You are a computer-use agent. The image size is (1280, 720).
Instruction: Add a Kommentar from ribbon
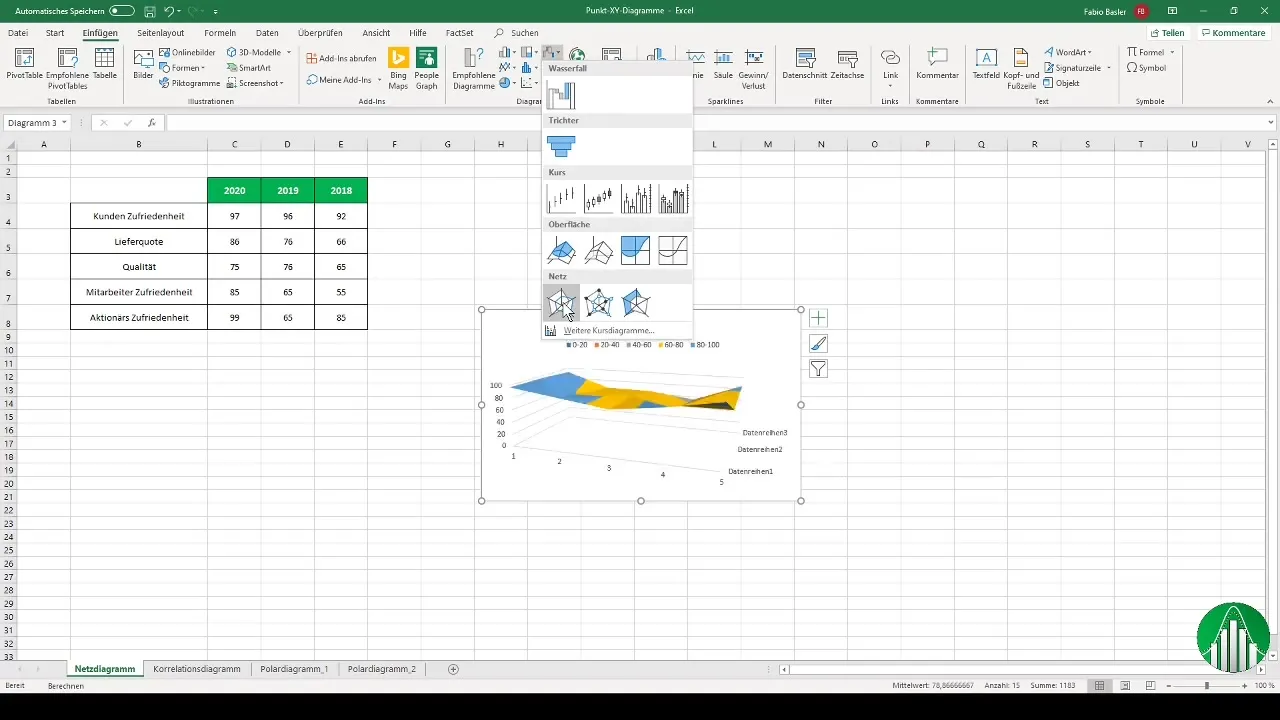click(937, 64)
